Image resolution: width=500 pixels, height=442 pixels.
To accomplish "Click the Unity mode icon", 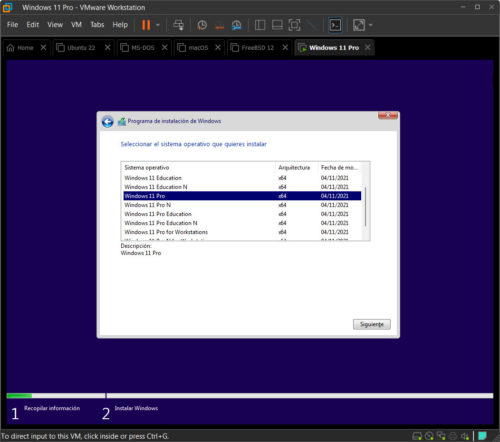I will [x=312, y=25].
